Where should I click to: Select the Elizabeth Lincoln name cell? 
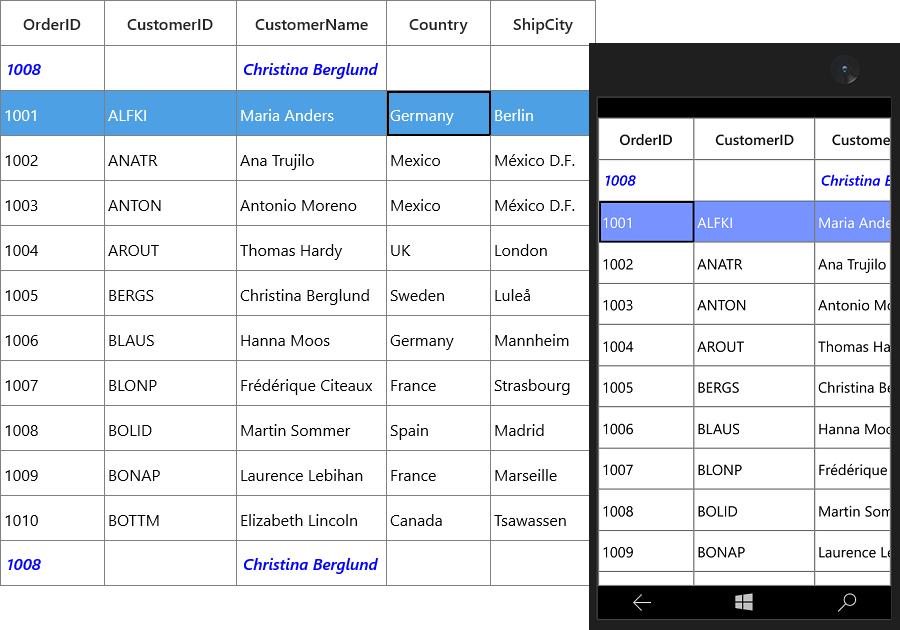click(312, 518)
